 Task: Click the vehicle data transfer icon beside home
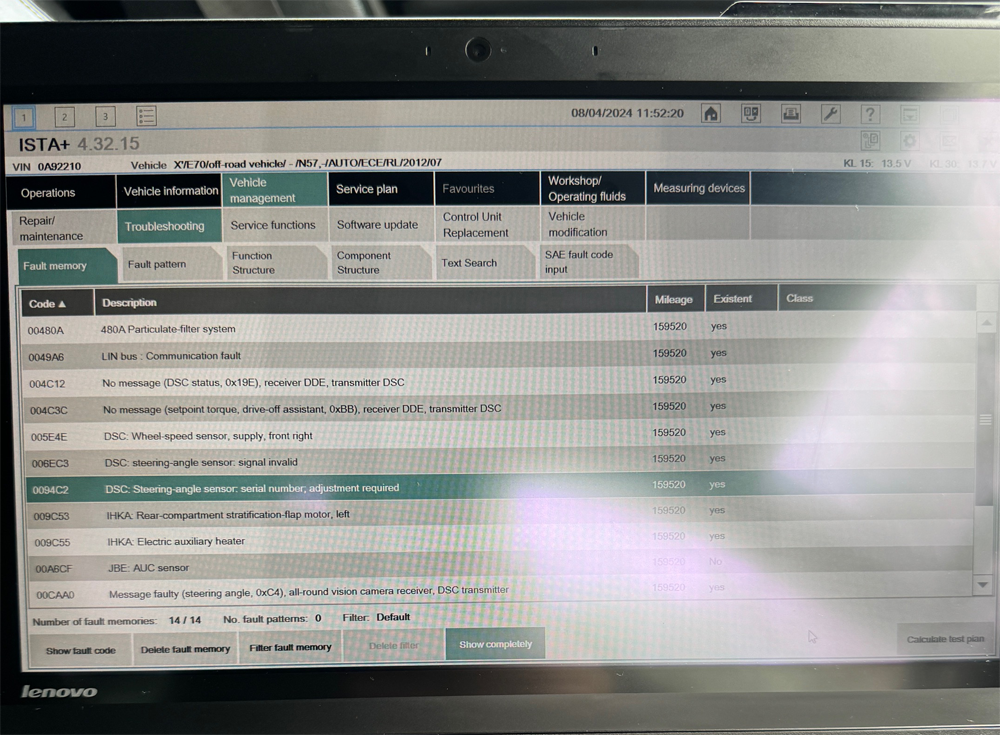pyautogui.click(x=751, y=114)
